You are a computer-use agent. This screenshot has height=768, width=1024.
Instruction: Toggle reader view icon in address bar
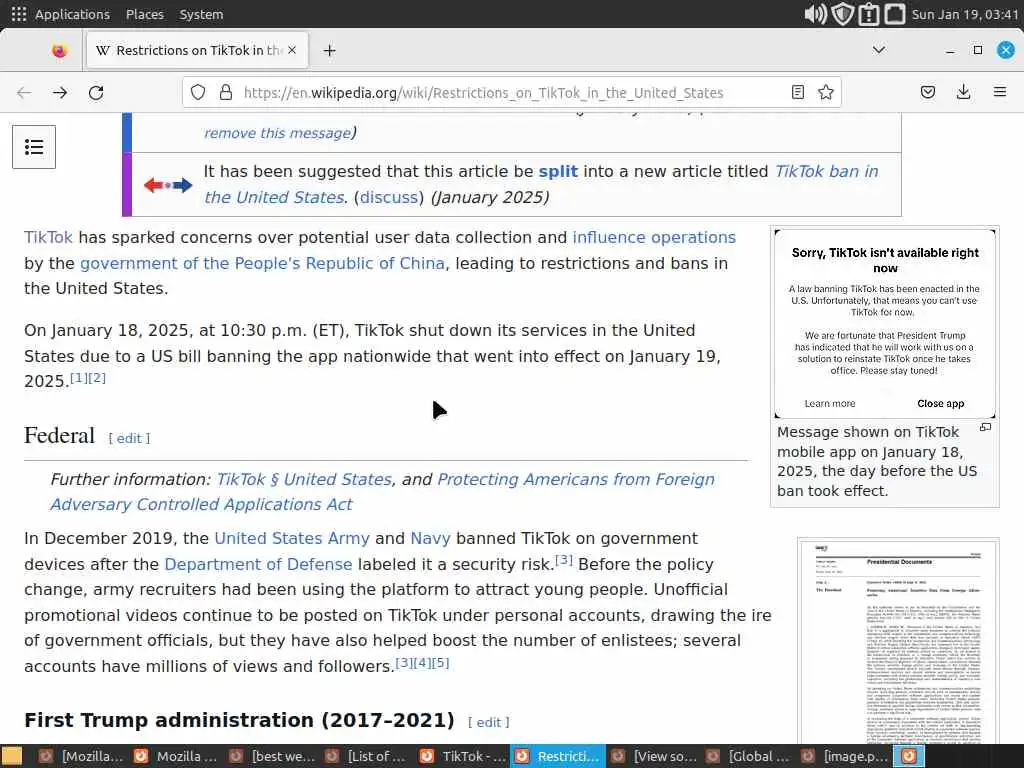coord(797,92)
